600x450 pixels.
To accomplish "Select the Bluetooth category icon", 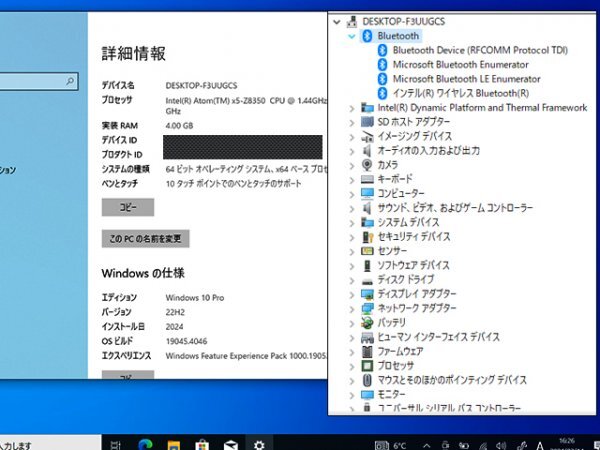I will (367, 36).
